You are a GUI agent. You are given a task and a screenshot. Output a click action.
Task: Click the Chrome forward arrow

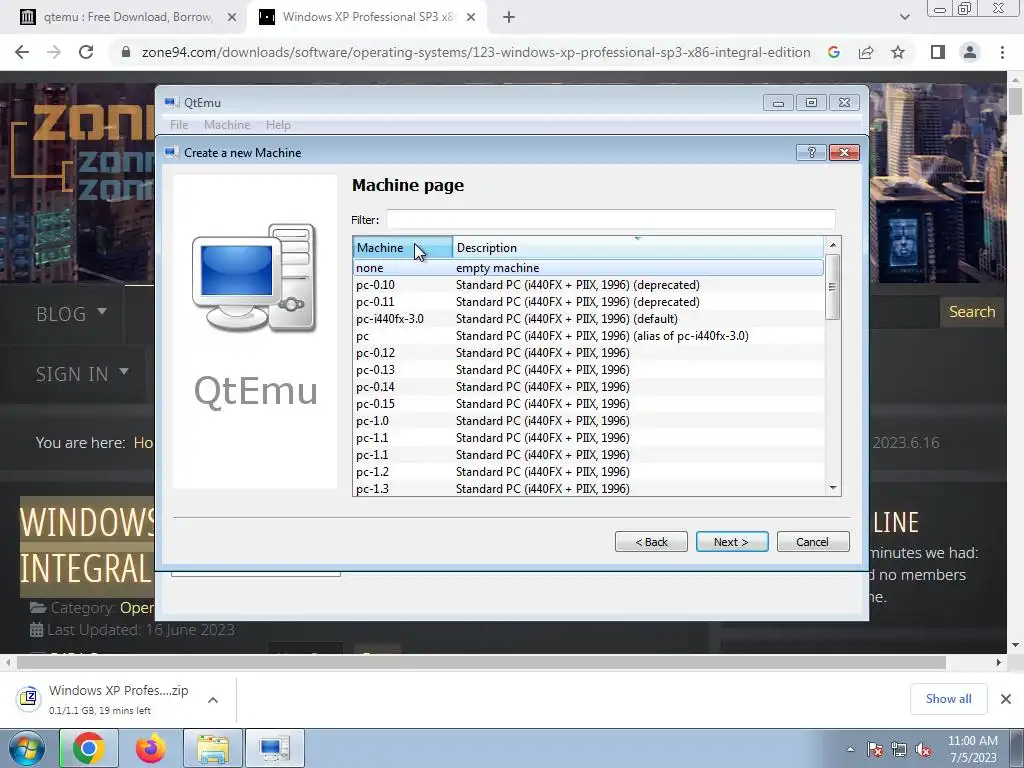pyautogui.click(x=54, y=52)
